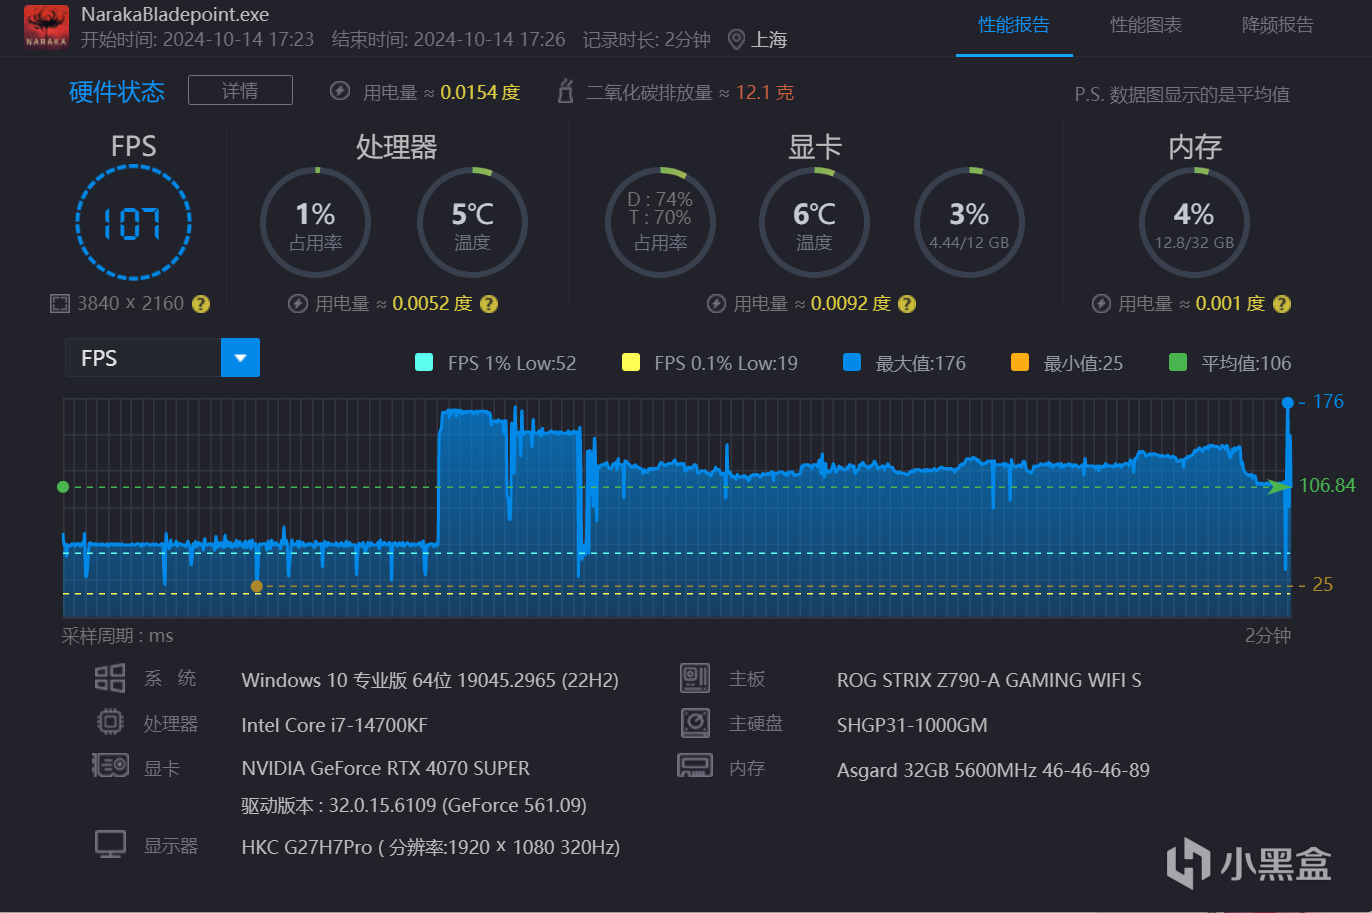Screen dimensions: 1372x913
Task: Click the 最大值:176 legend label
Action: 921,363
